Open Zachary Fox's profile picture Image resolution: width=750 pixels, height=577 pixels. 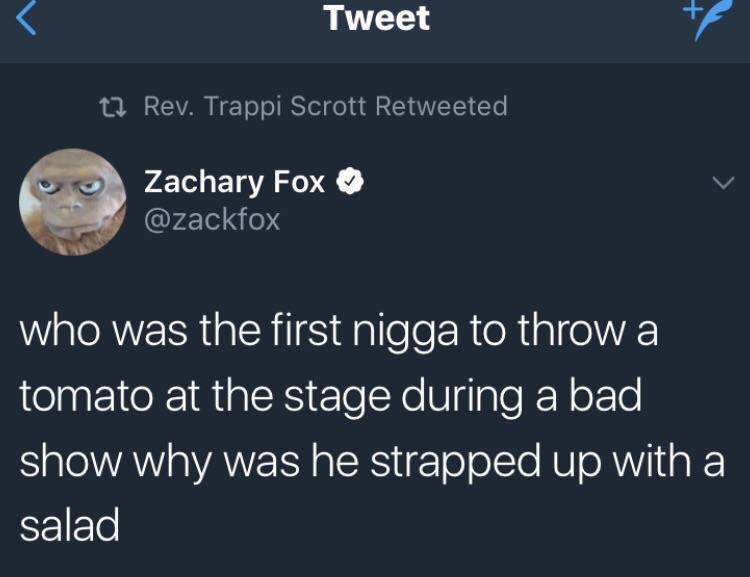tap(70, 202)
